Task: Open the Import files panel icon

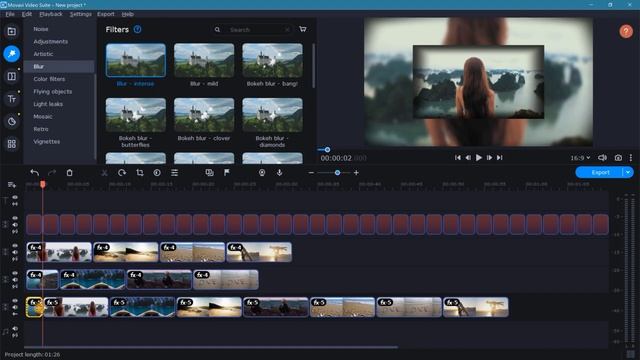Action: coord(11,31)
